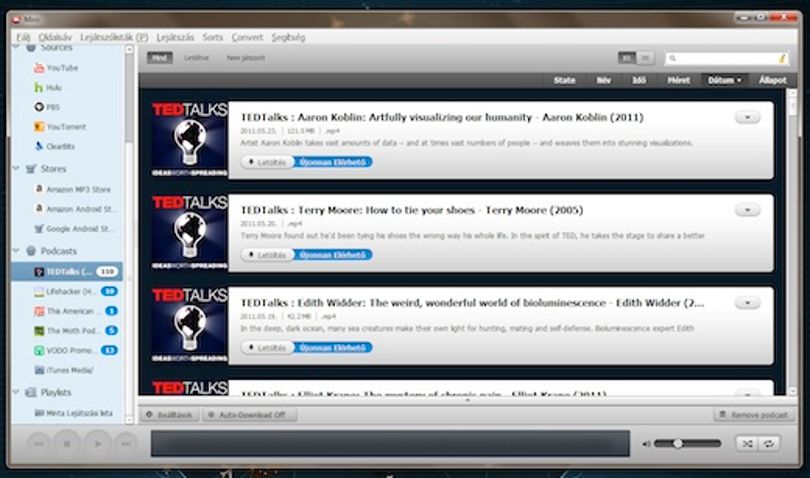Viewport: 810px width, 478px height.
Task: Click Letöltés button for Terry Moore talk
Action: (x=267, y=255)
